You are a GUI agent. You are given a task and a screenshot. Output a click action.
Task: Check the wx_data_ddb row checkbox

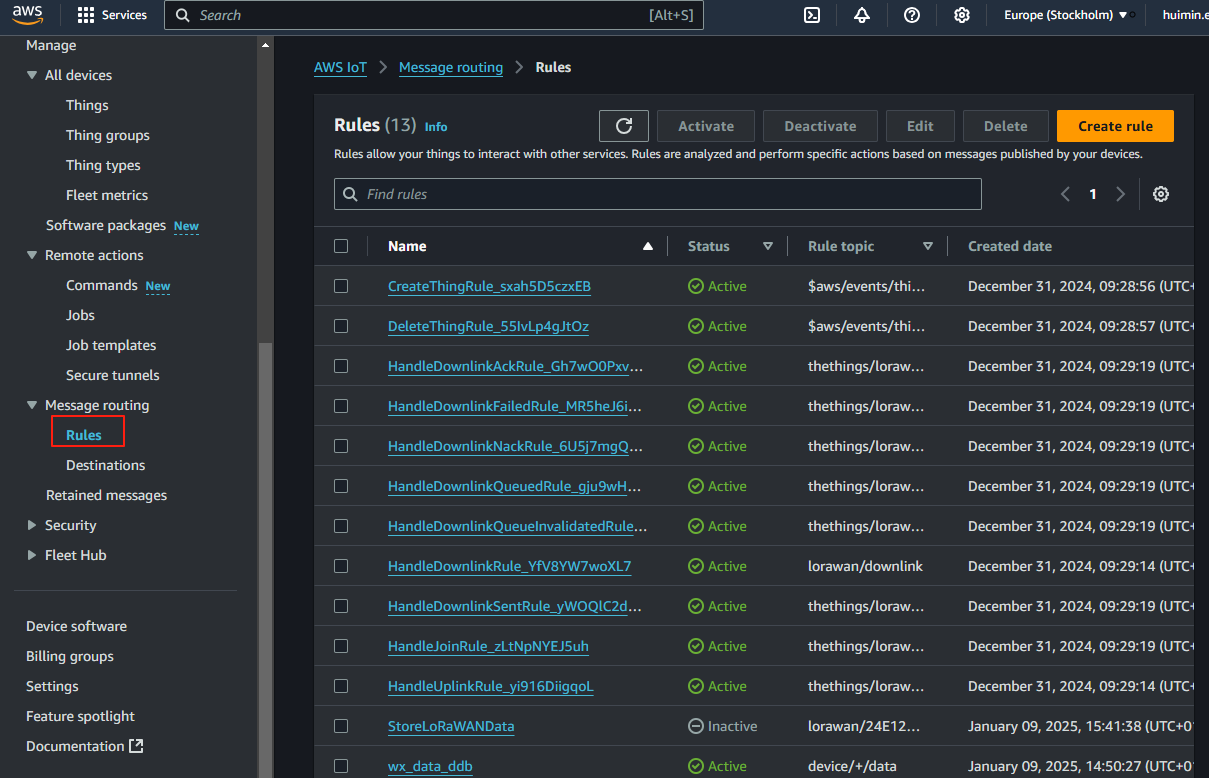341,766
